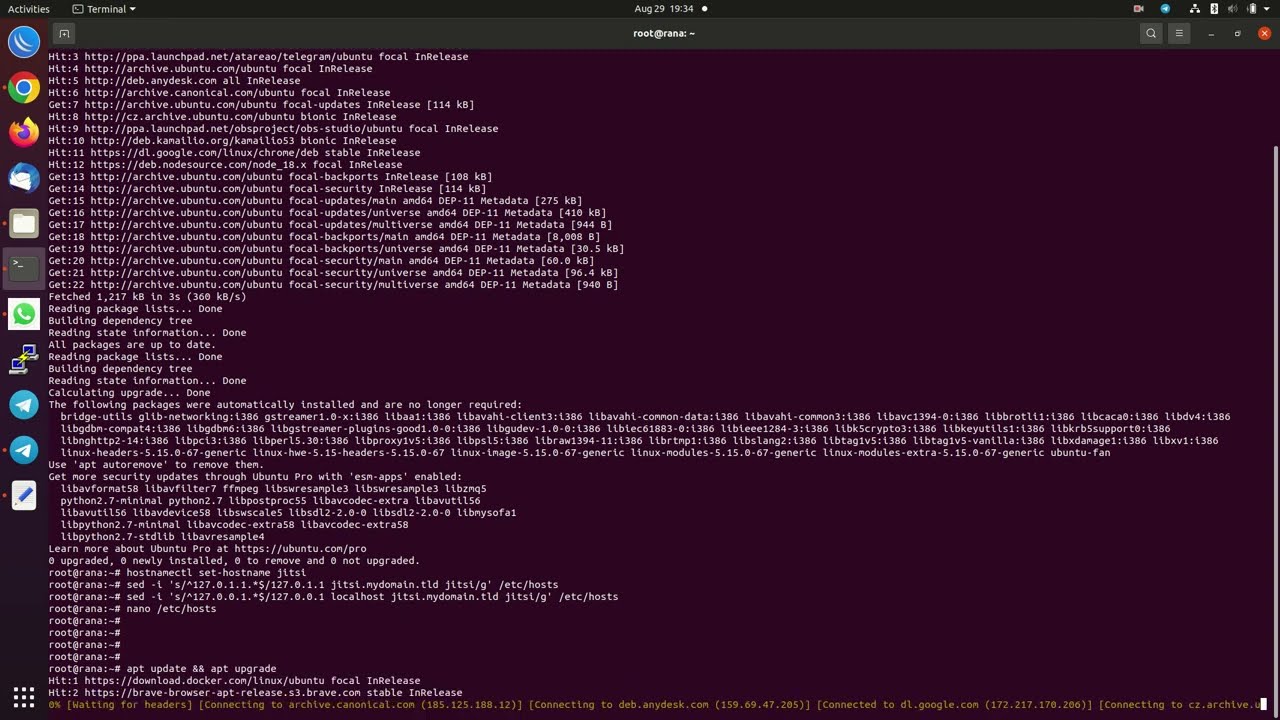Image resolution: width=1280 pixels, height=720 pixels.
Task: Open the calendar via Aug 29 19:34 clock
Action: coord(664,9)
